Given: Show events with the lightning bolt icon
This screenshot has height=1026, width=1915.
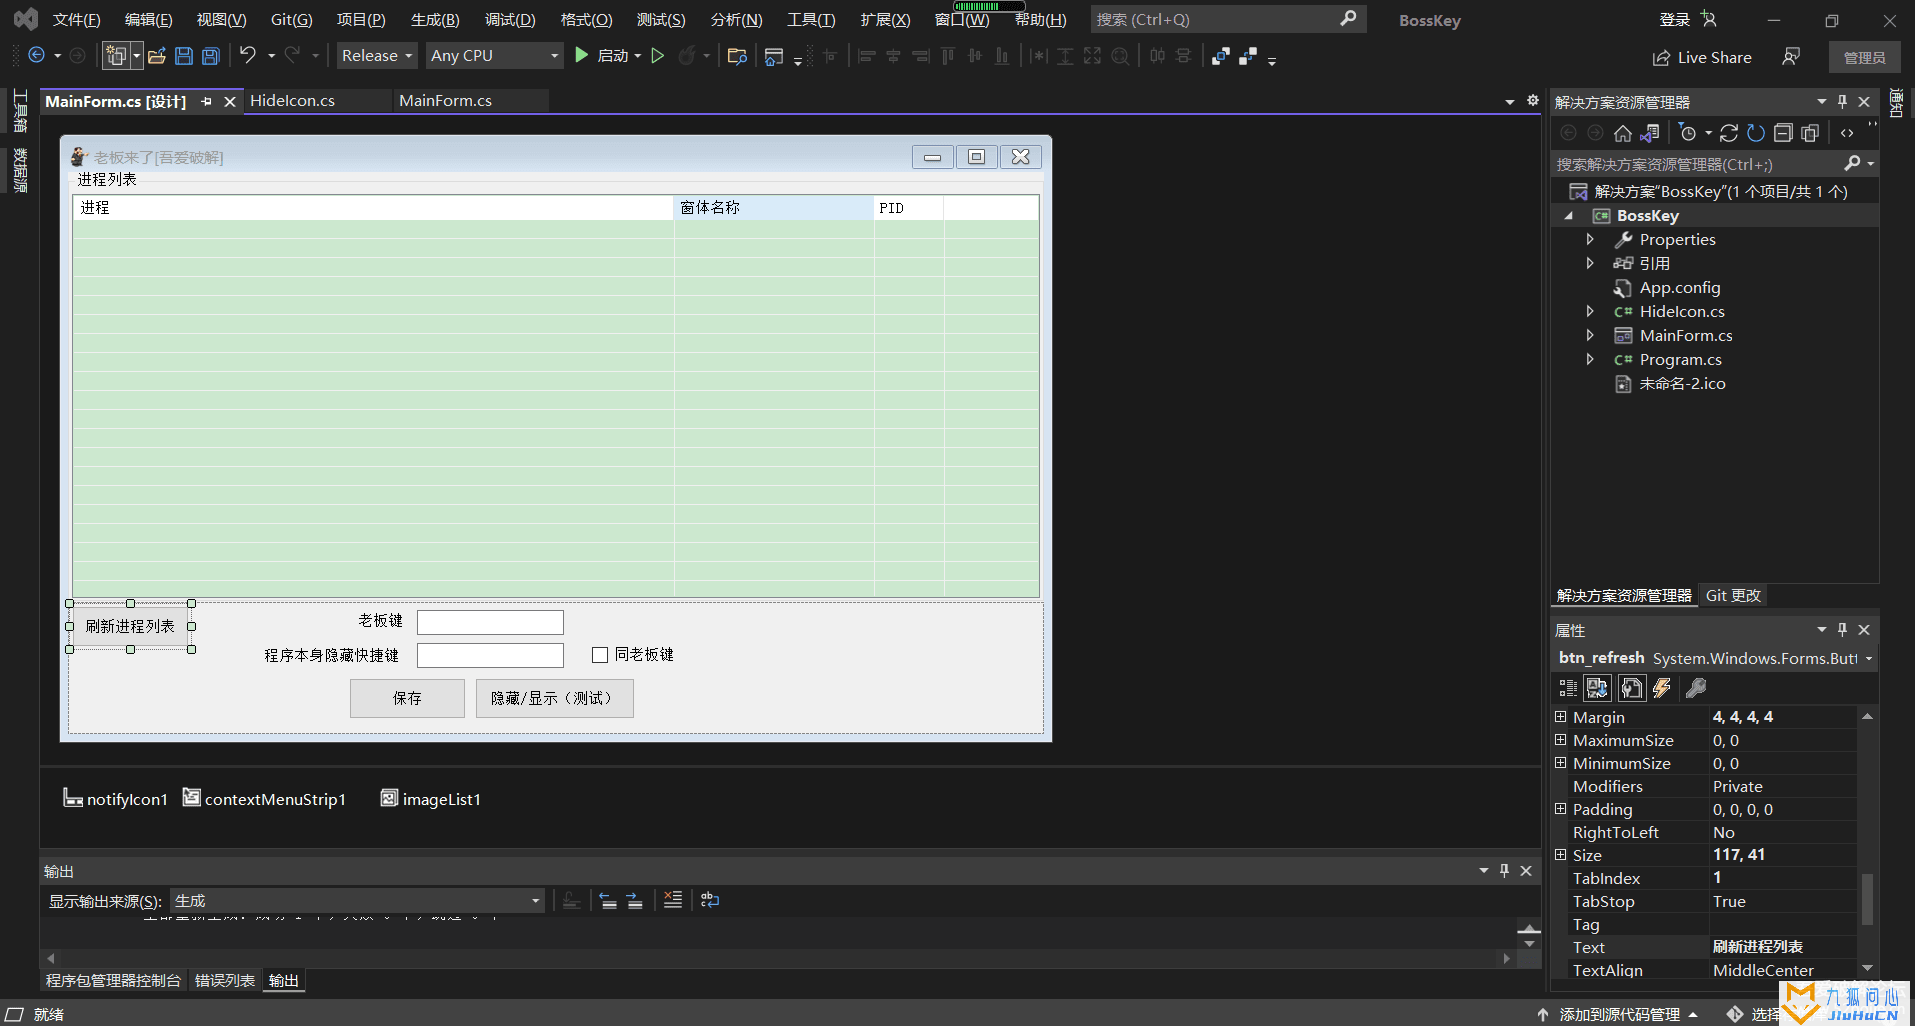Looking at the screenshot, I should pyautogui.click(x=1662, y=688).
